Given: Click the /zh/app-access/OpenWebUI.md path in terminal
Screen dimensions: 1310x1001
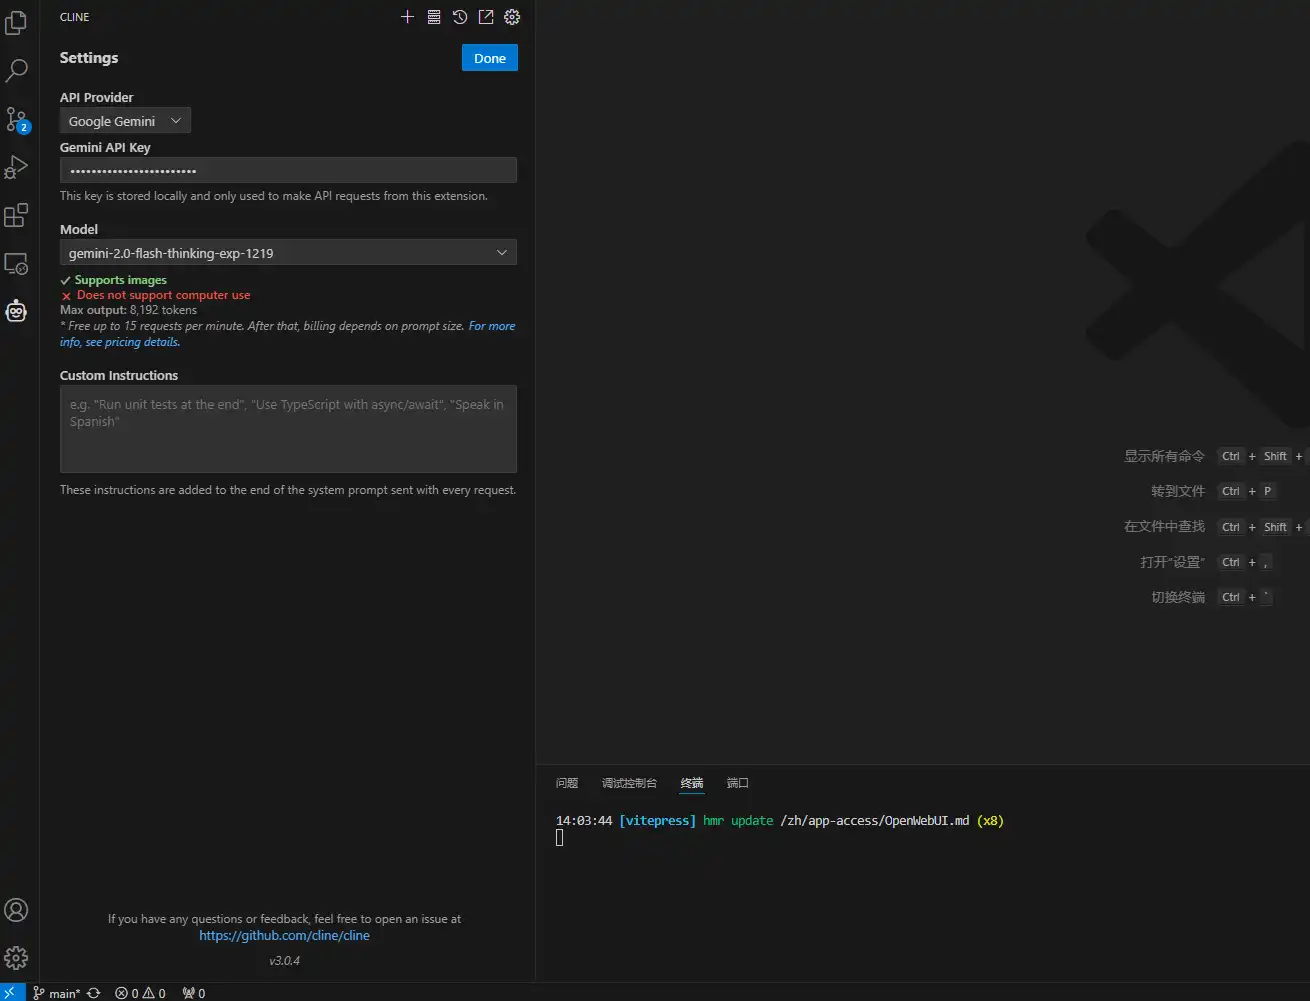Looking at the screenshot, I should [x=875, y=821].
